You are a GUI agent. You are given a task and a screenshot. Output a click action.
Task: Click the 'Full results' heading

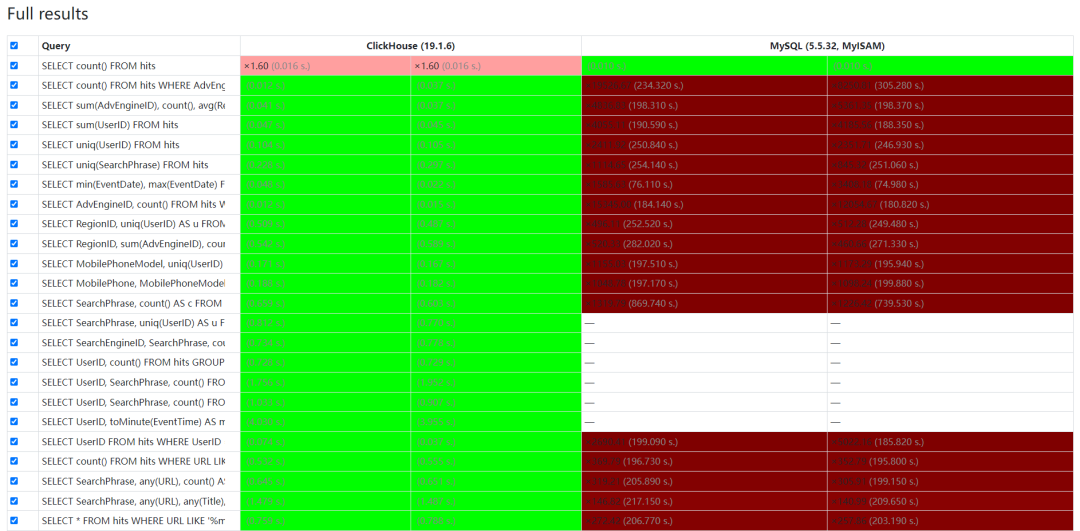point(48,13)
